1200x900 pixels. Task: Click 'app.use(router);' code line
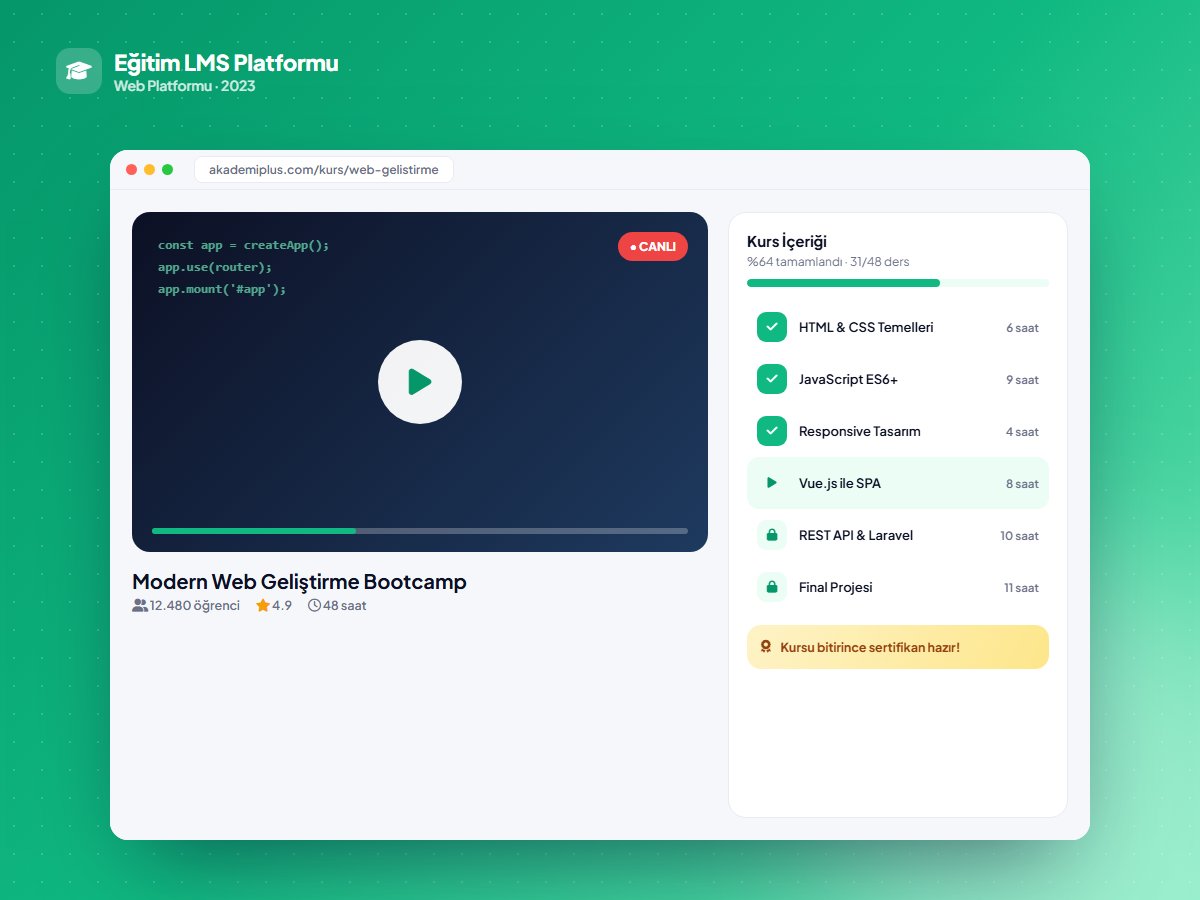point(215,267)
